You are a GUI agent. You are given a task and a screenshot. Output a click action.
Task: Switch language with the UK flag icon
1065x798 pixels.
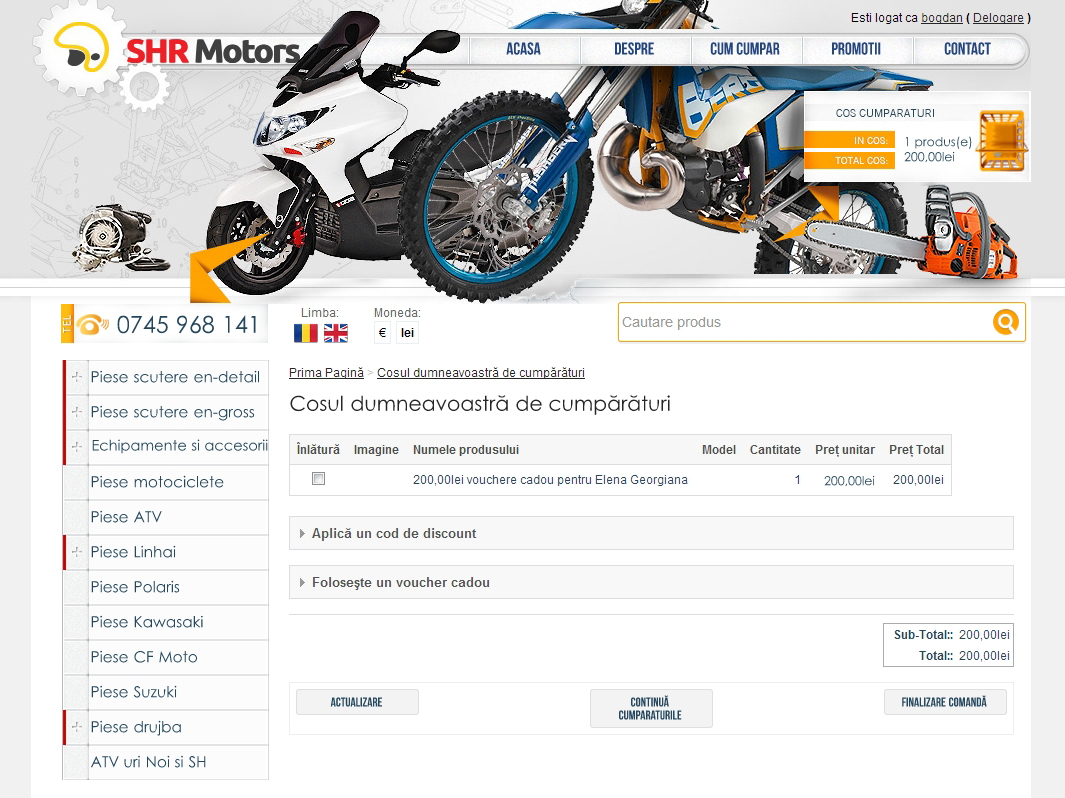coord(336,333)
